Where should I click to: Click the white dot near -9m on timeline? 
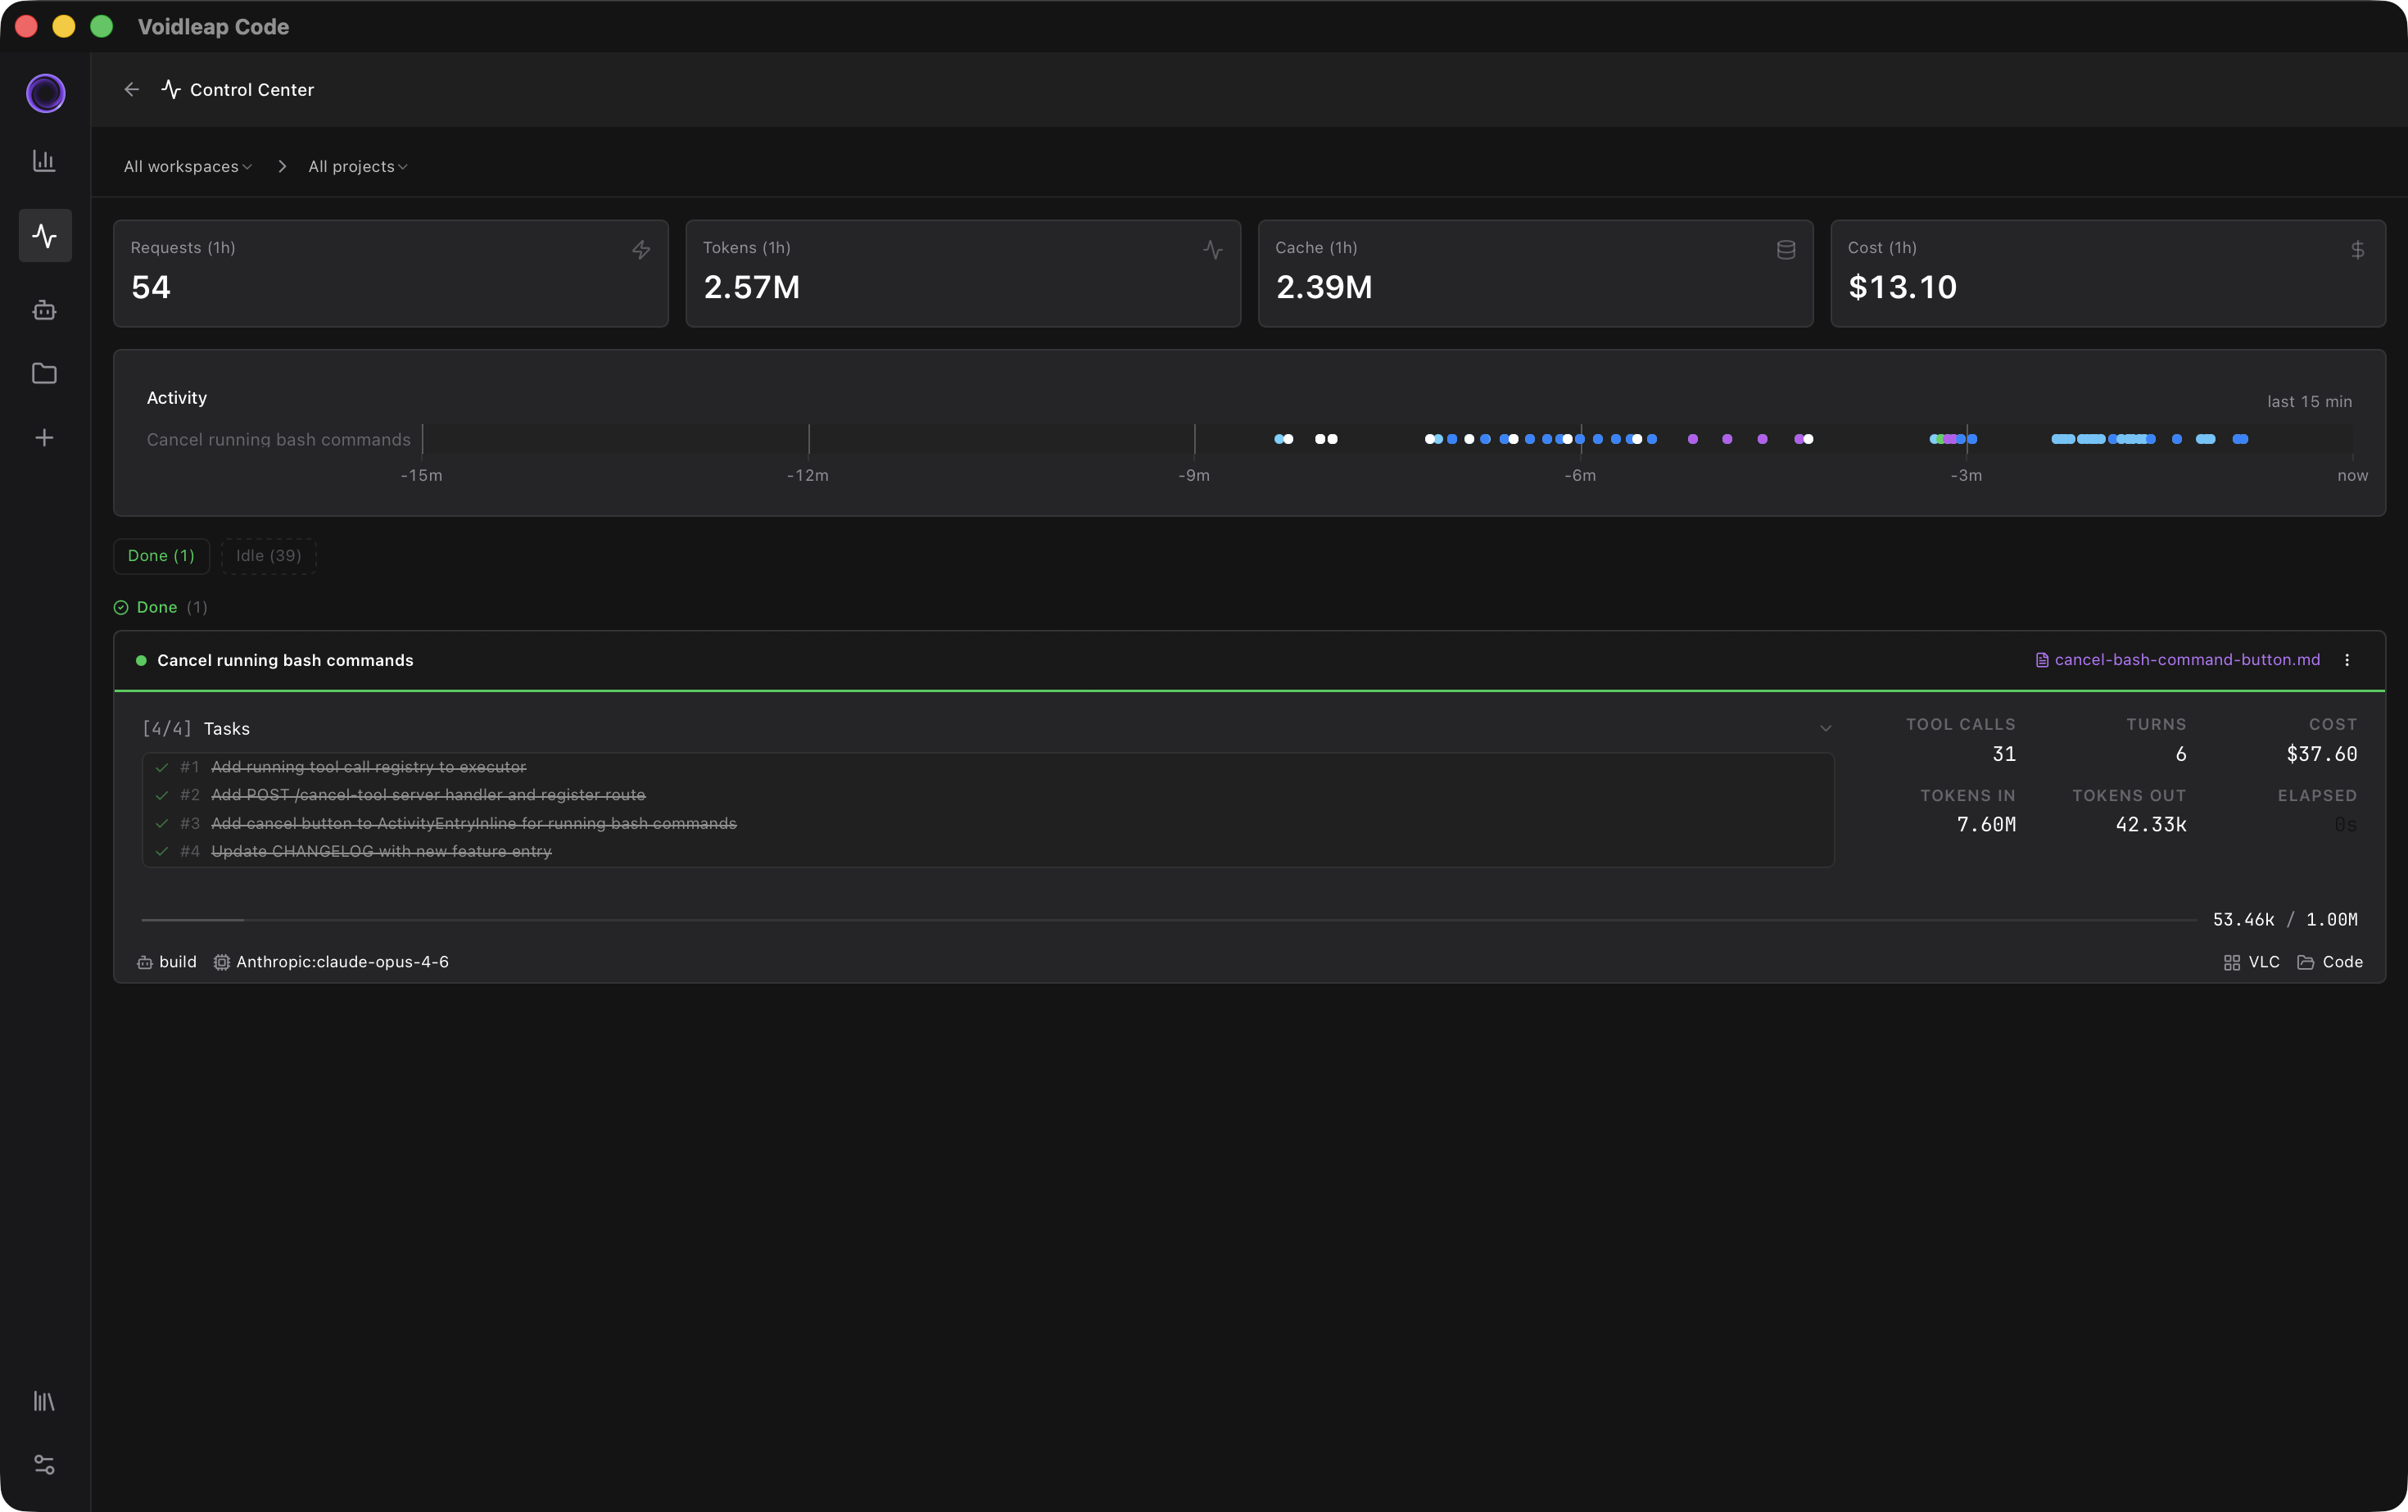(x=1288, y=439)
